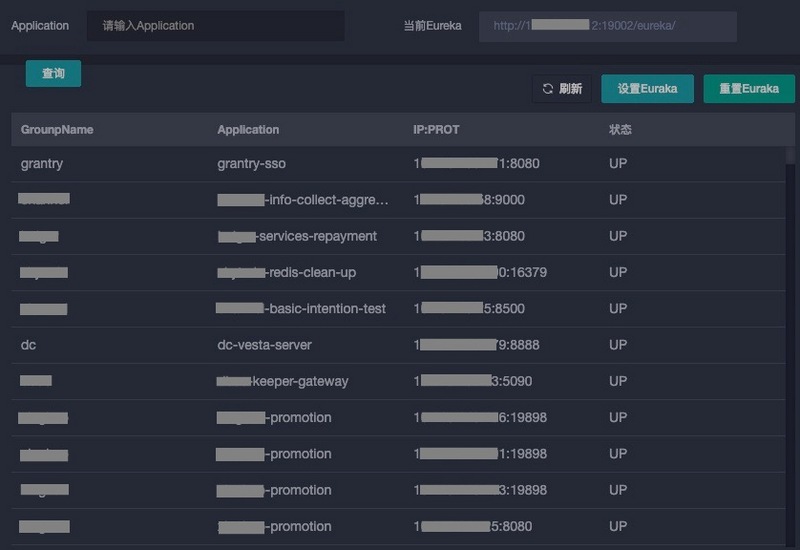Click the UP status of dc-vesta-server
The image size is (800, 550).
coord(618,345)
